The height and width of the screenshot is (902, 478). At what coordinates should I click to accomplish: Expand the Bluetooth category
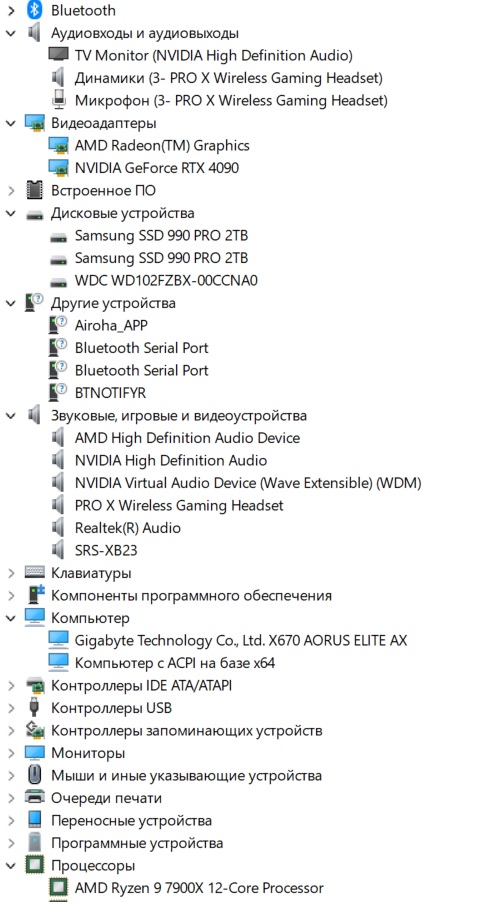point(10,10)
